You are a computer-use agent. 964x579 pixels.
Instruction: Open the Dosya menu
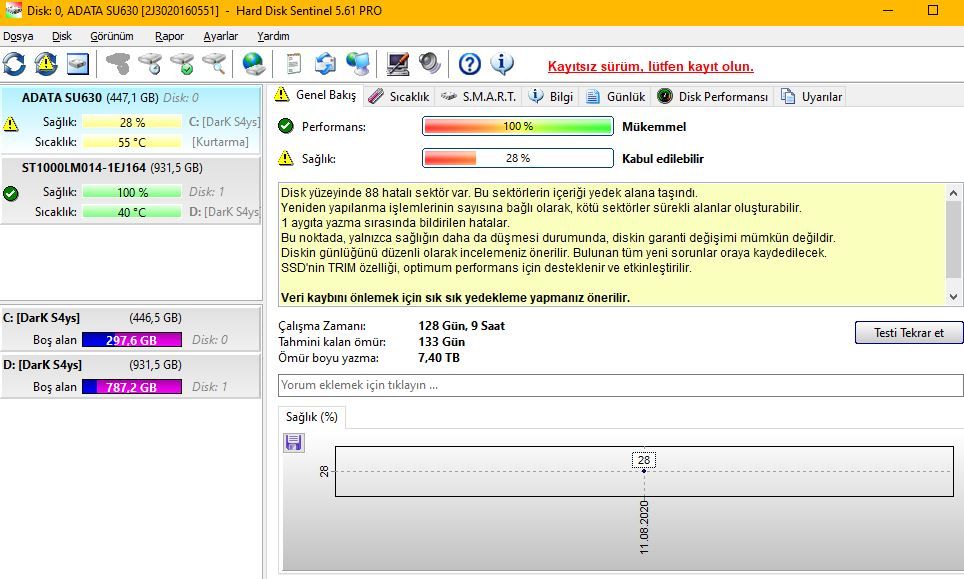point(18,36)
